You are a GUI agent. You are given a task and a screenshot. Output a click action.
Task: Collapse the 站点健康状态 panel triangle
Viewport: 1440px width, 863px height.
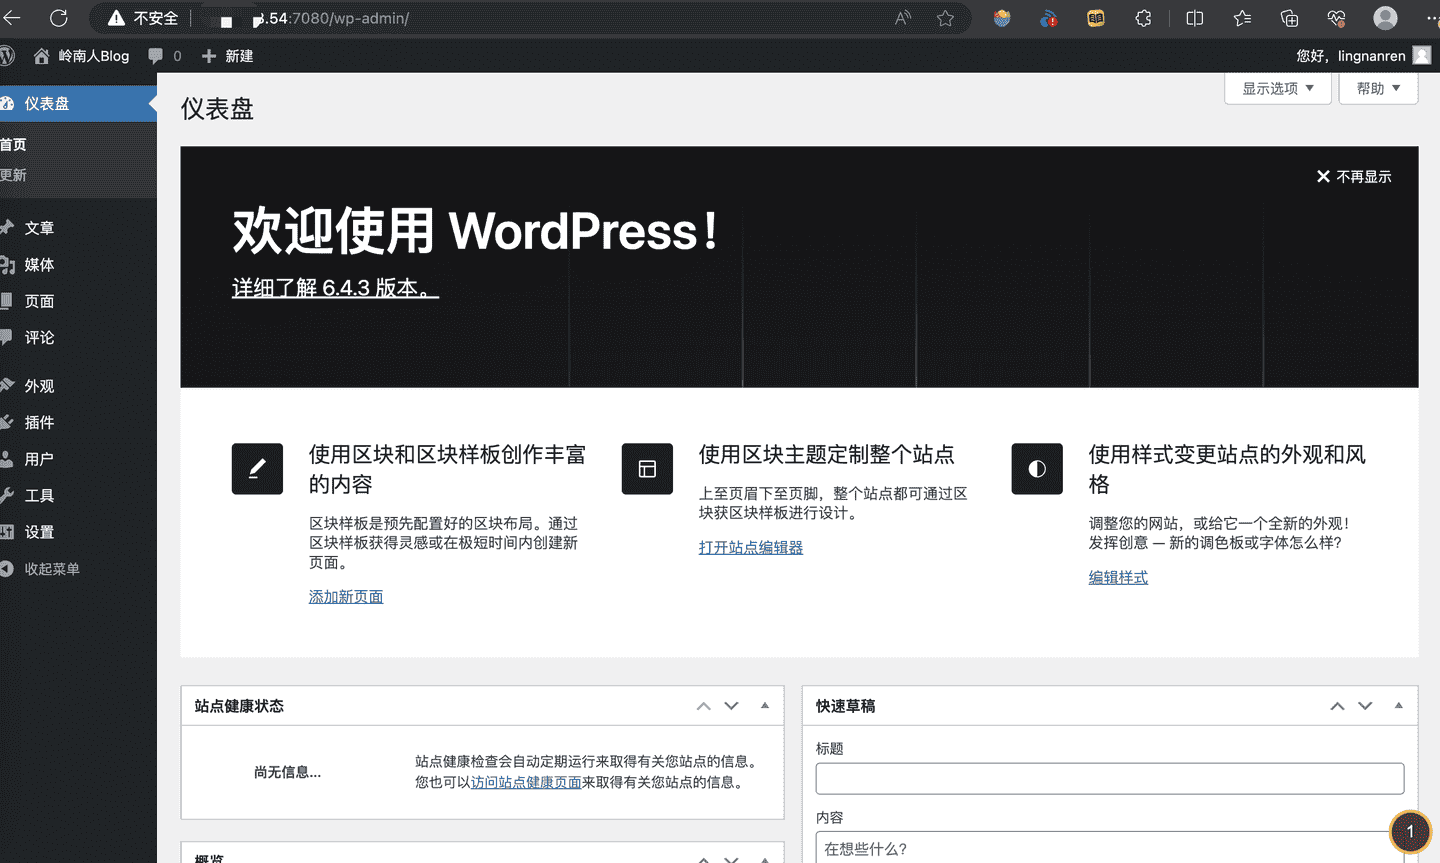click(x=764, y=706)
